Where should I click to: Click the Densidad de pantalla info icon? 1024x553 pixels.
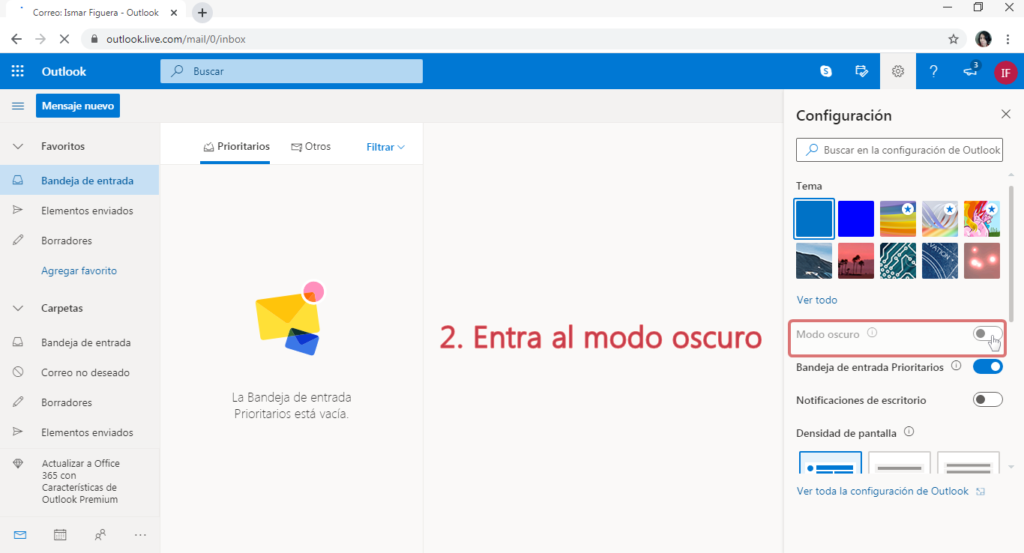pos(909,432)
